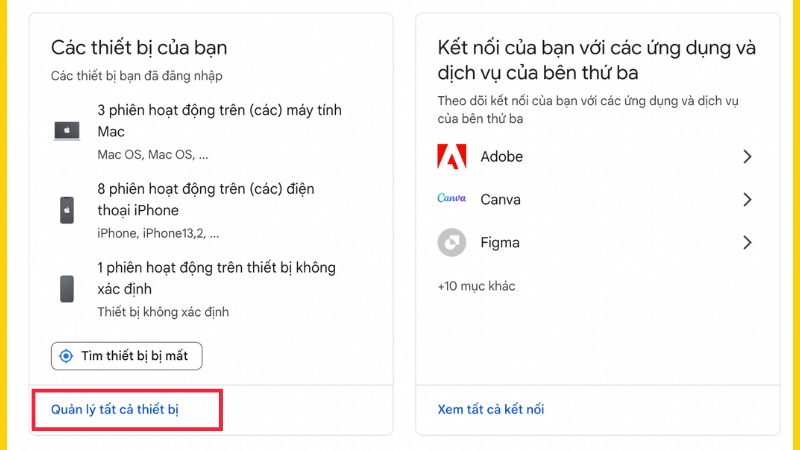Image resolution: width=800 pixels, height=450 pixels.
Task: Select the Adobe connection label
Action: (502, 157)
